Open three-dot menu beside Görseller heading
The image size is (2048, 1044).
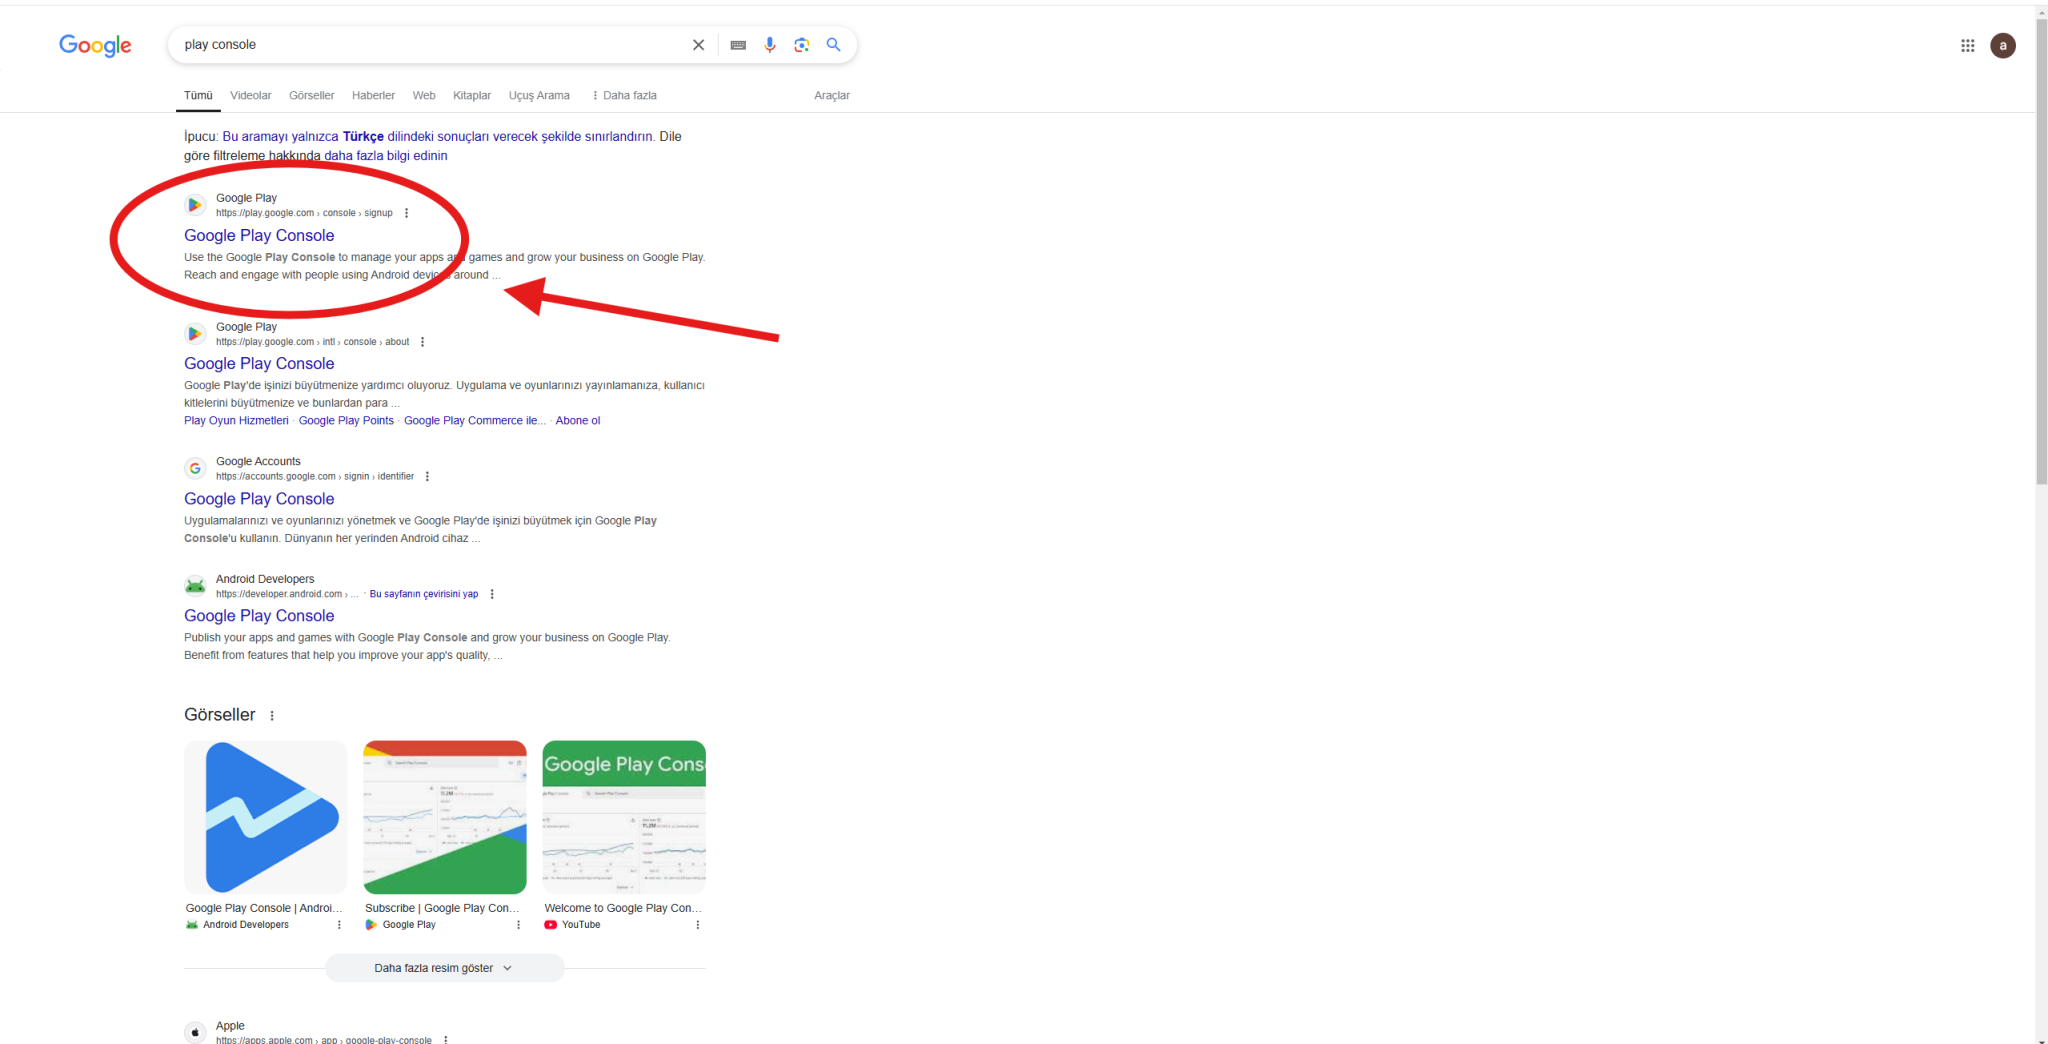coord(272,716)
